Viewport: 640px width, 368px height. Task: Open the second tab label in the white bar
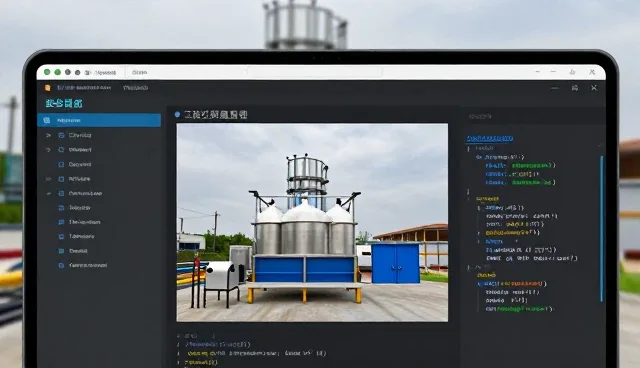(140, 73)
